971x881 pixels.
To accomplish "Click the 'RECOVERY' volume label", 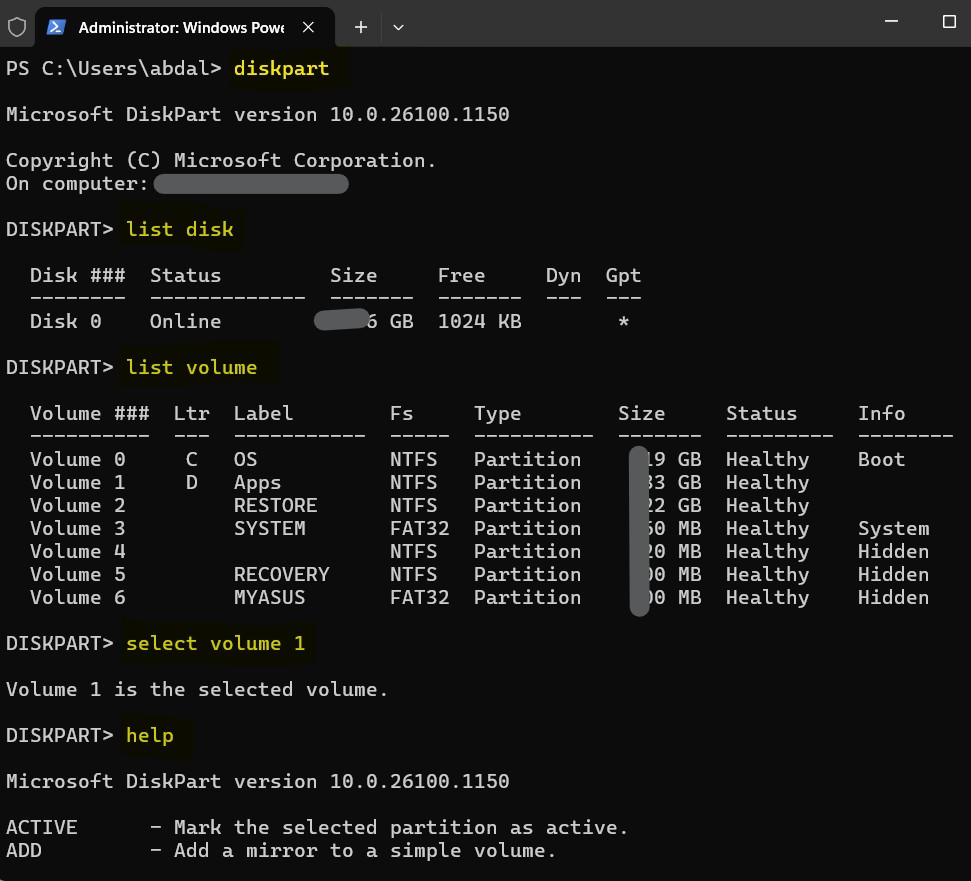I will 281,574.
